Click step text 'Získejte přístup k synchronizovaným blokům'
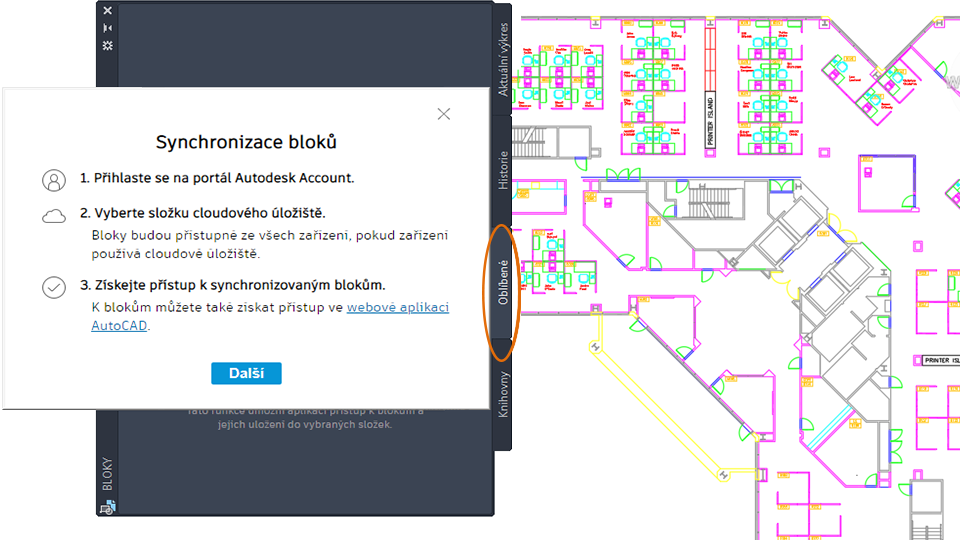This screenshot has width=960, height=540. (x=233, y=285)
